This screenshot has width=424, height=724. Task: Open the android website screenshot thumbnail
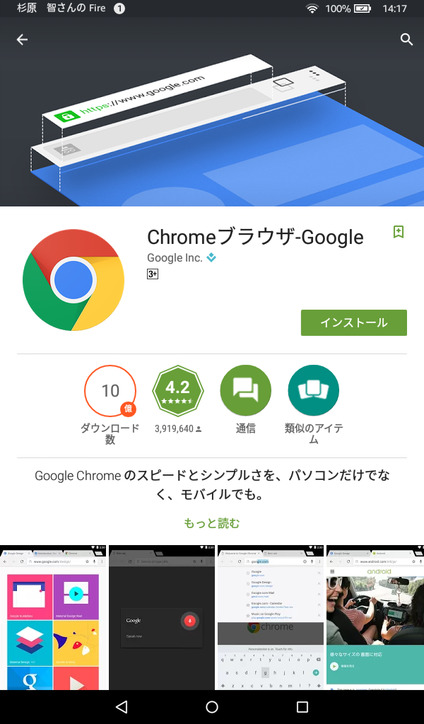pos(375,617)
